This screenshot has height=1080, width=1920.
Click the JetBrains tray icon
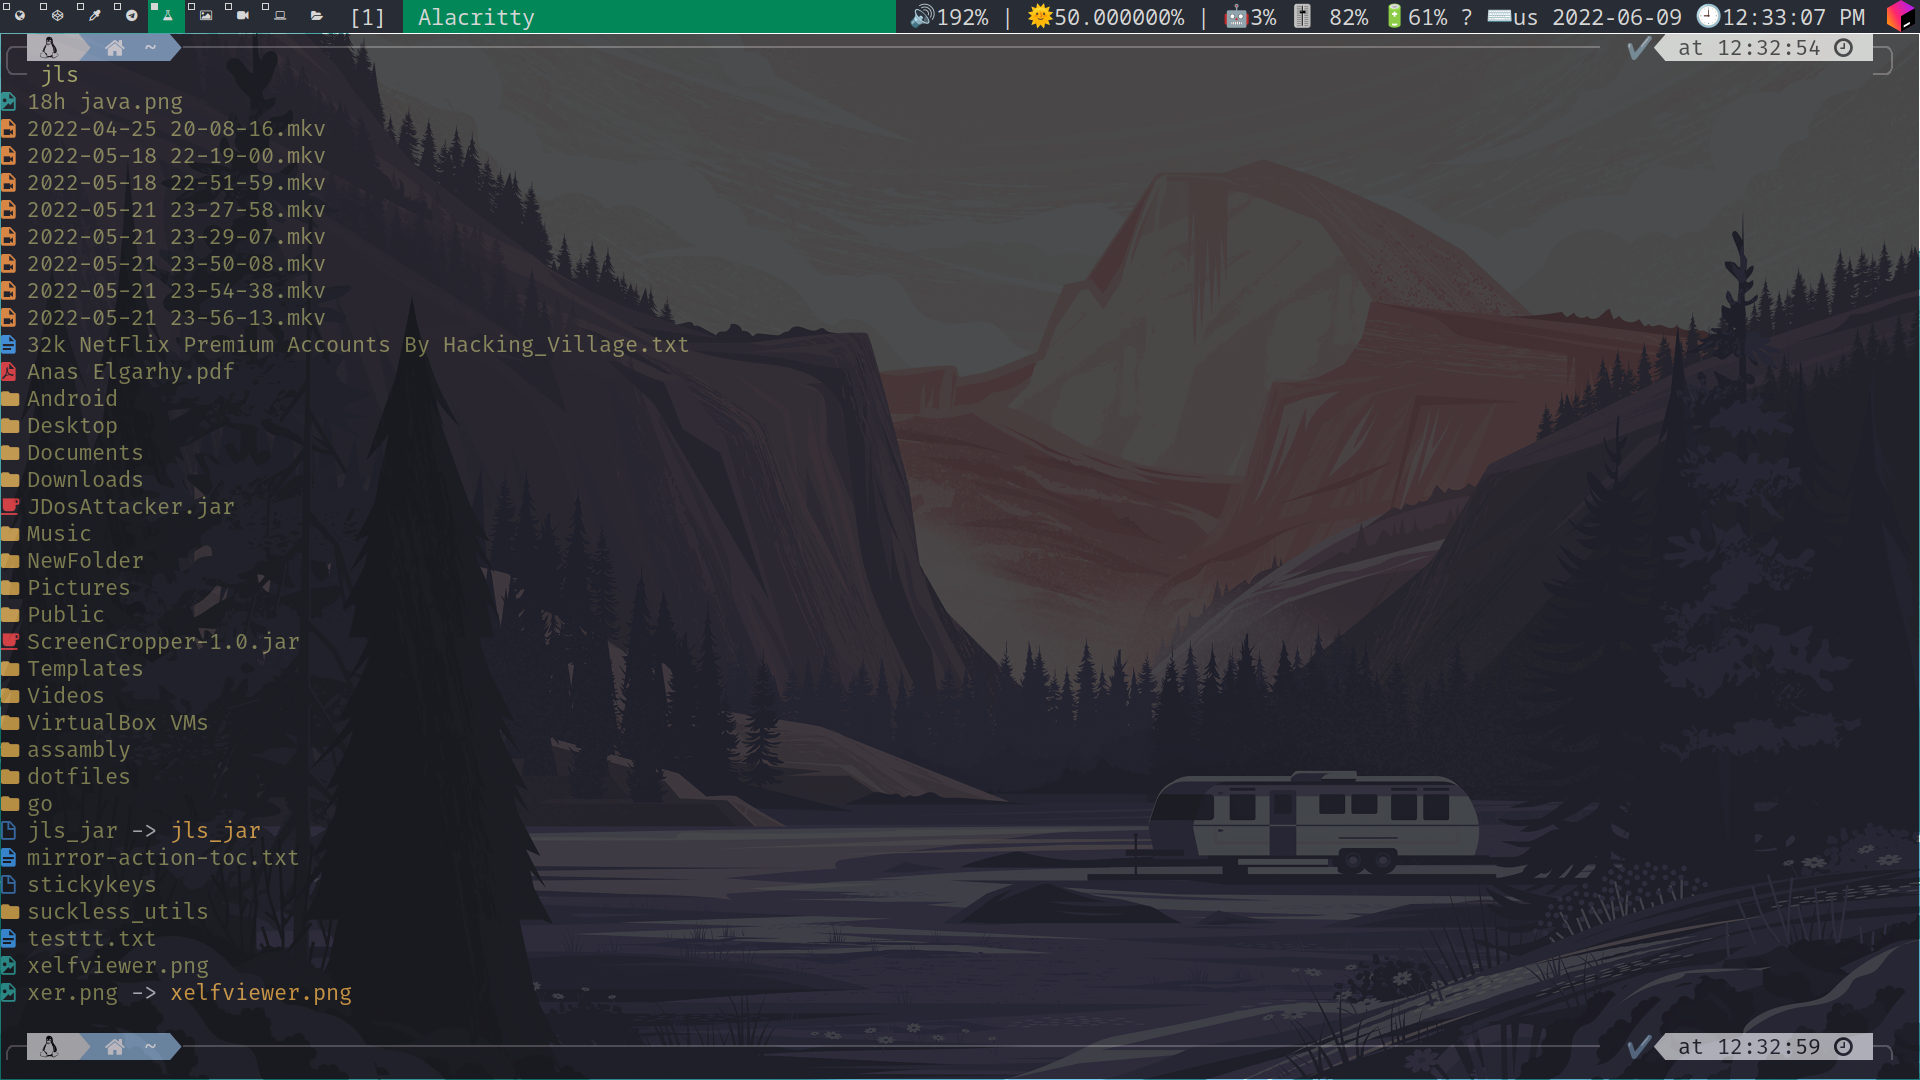(1898, 17)
